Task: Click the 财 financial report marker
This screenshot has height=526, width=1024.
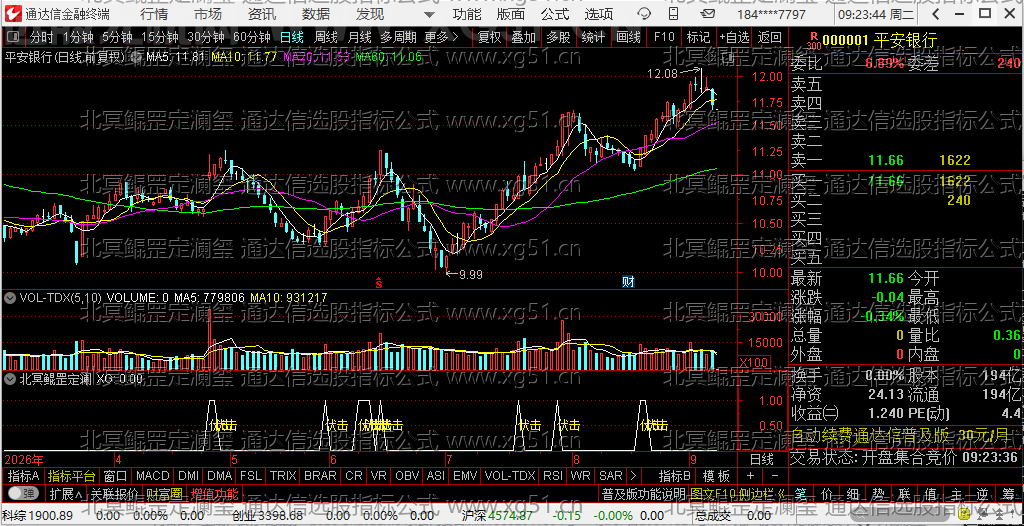Action: click(x=628, y=282)
